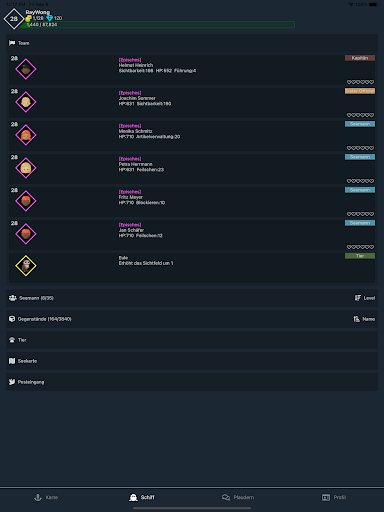Sort sailors by Level
The image size is (384, 512).
(x=365, y=298)
